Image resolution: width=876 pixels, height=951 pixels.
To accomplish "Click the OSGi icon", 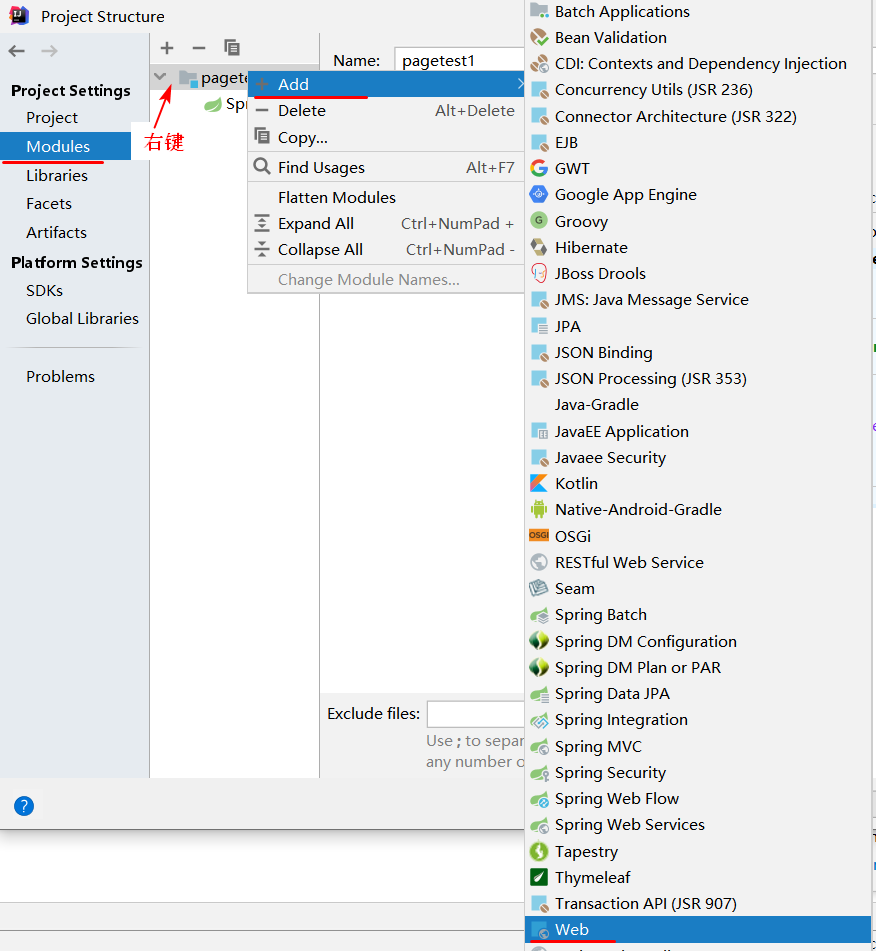I will pyautogui.click(x=539, y=536).
